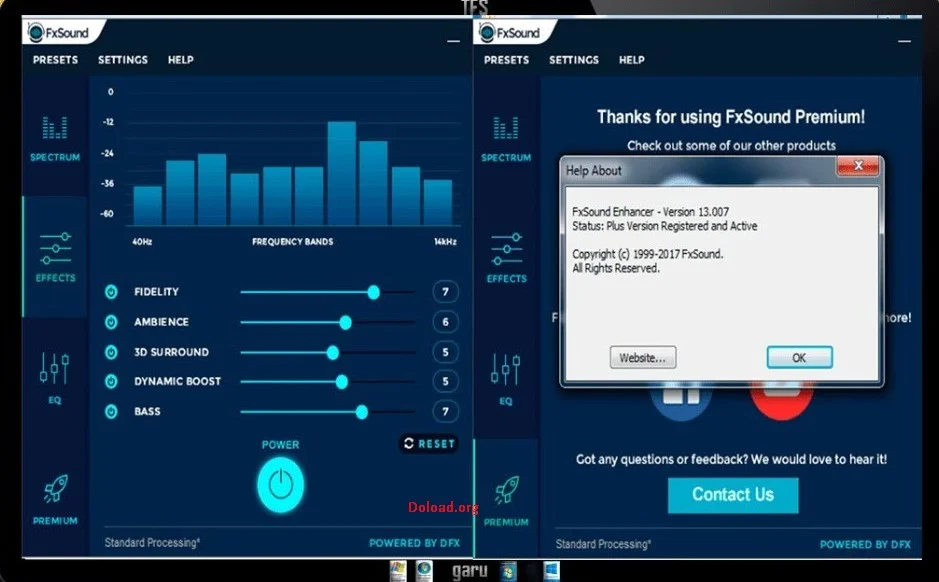Click the Fidelity slider handle
The image size is (939, 582).
click(x=373, y=292)
